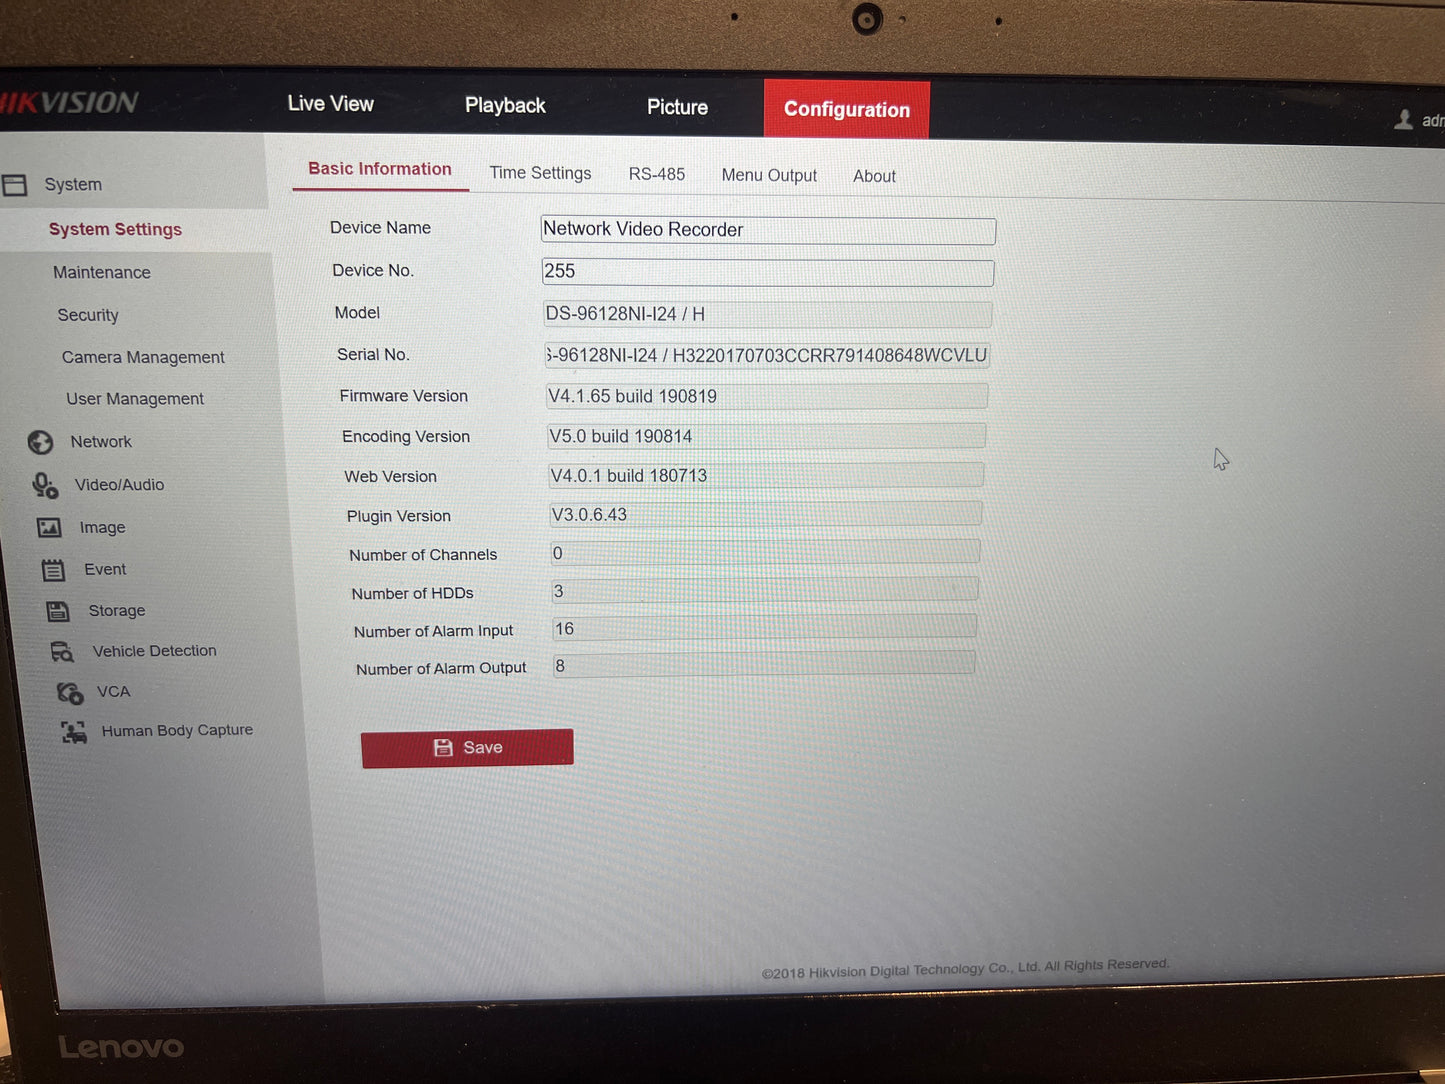Switch to the Playback tab
The image size is (1445, 1084).
click(505, 105)
